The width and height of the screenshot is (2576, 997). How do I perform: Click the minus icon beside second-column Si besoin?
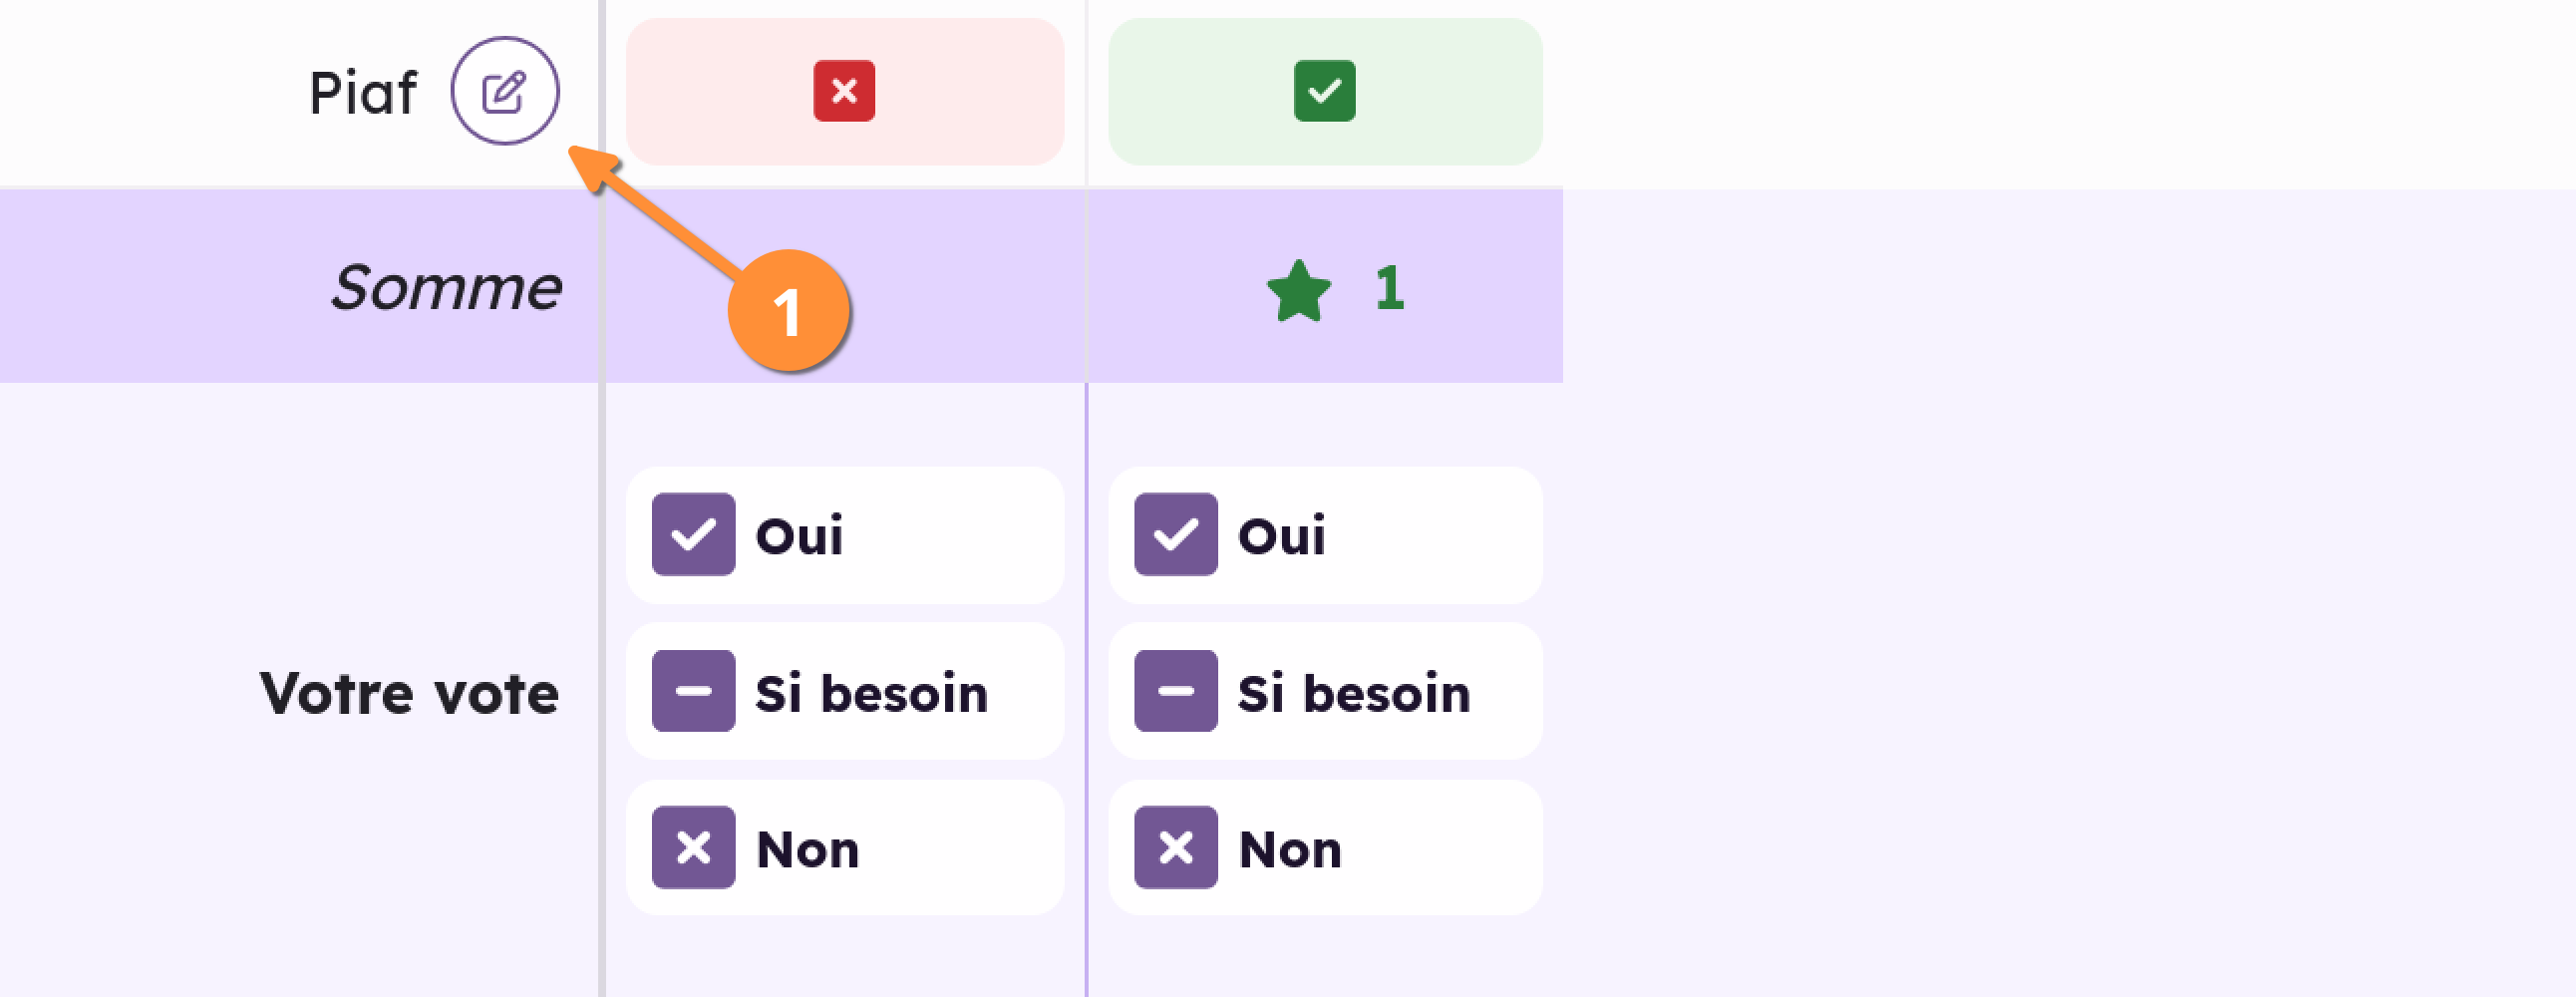[x=1175, y=691]
